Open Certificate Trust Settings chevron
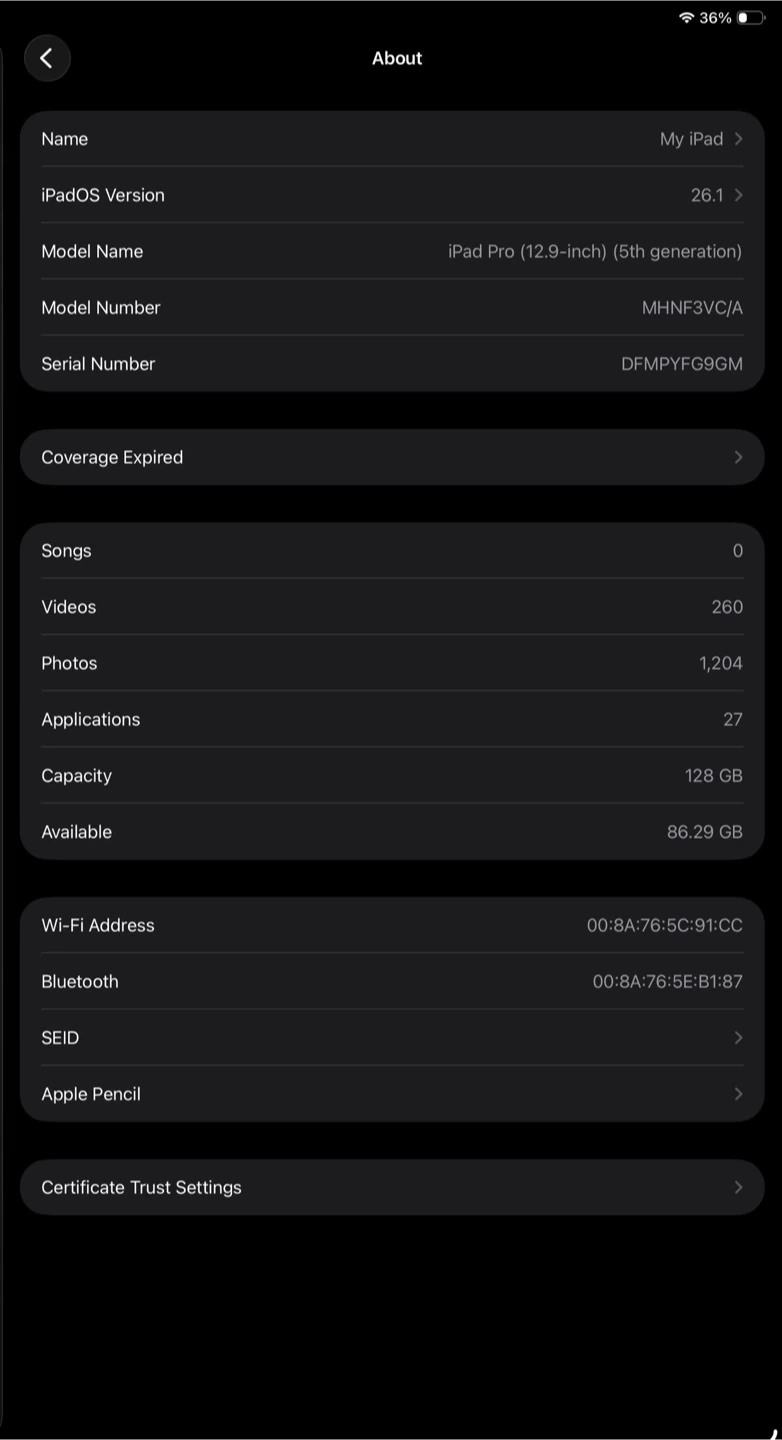The image size is (782, 1440). tap(738, 1187)
